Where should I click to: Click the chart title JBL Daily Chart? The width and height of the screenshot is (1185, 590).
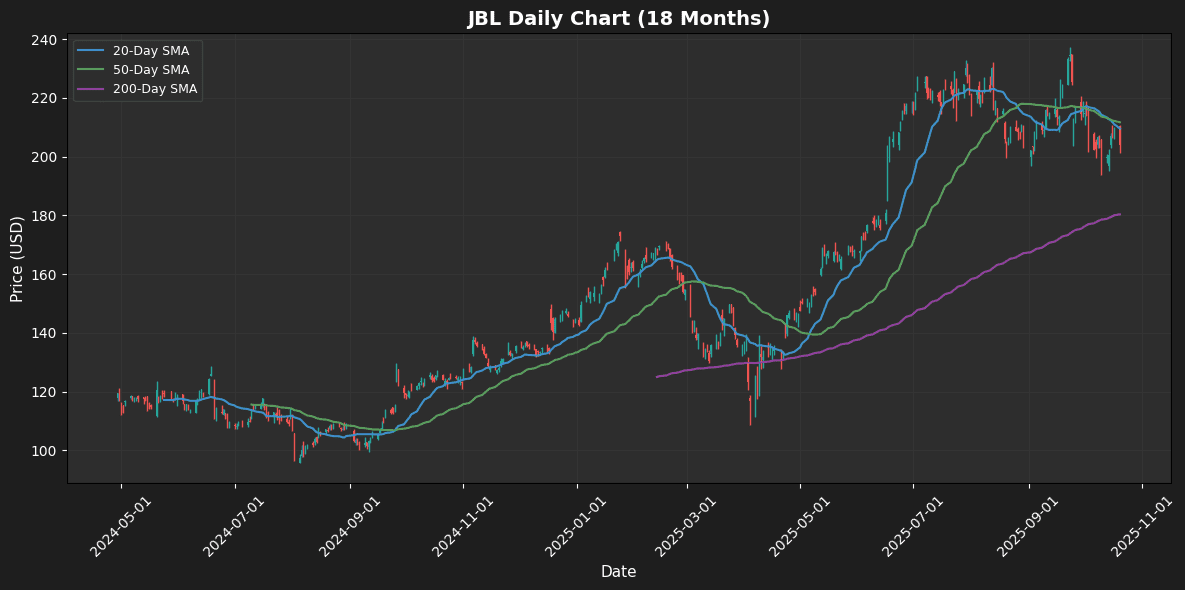(618, 19)
